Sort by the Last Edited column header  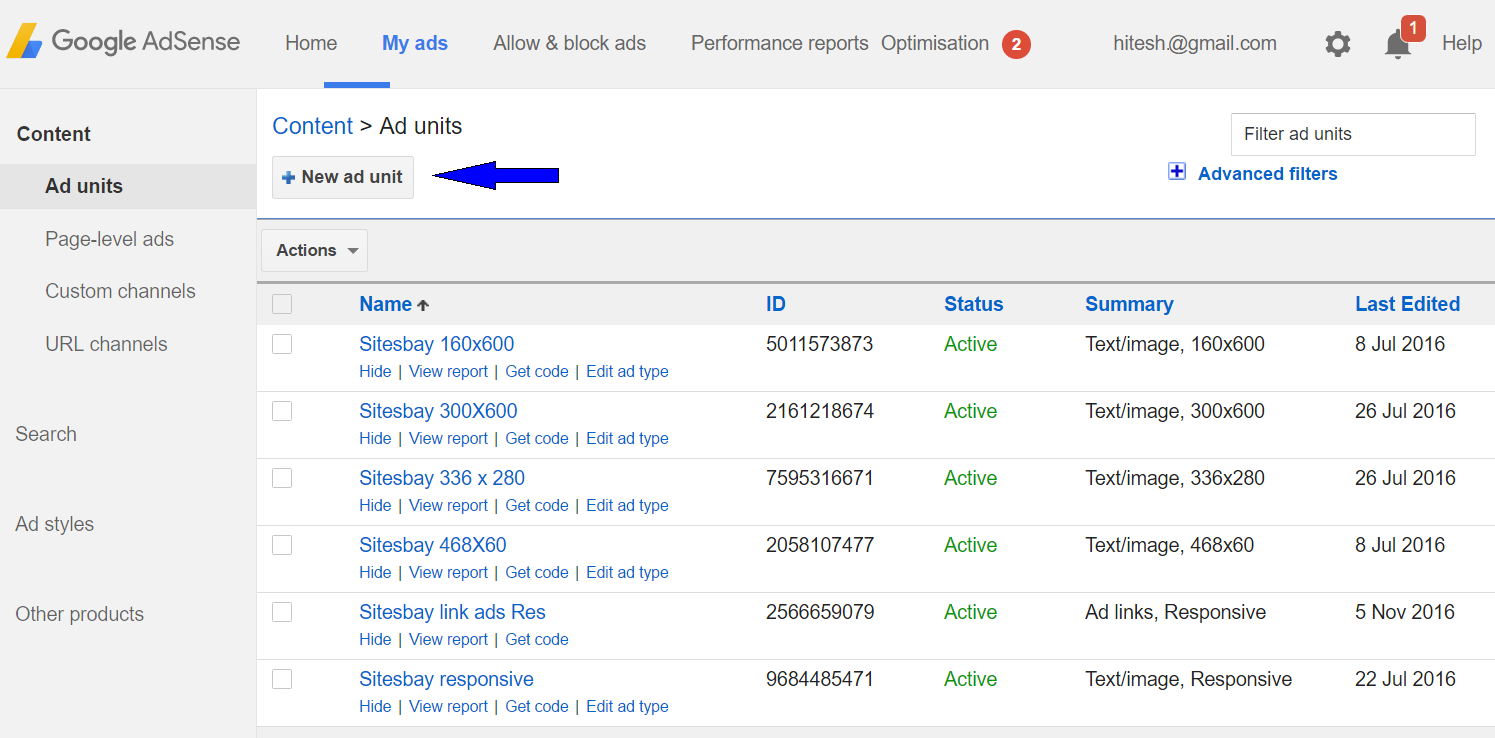pyautogui.click(x=1407, y=304)
